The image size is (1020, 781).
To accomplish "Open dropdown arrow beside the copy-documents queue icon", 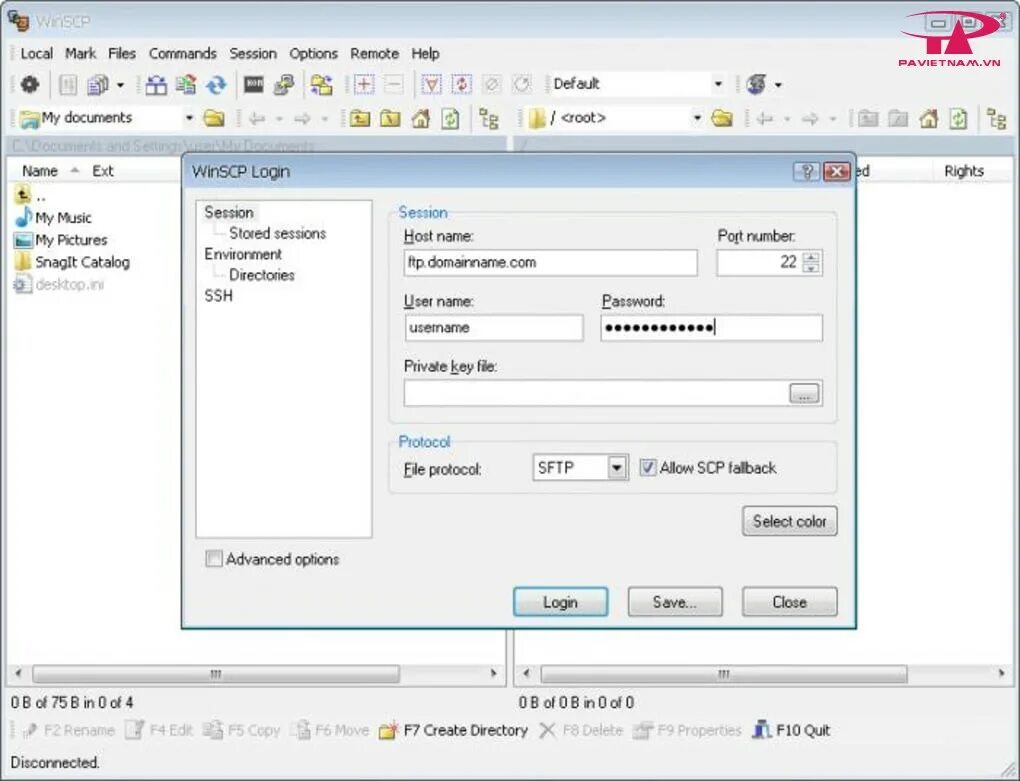I will pyautogui.click(x=120, y=85).
